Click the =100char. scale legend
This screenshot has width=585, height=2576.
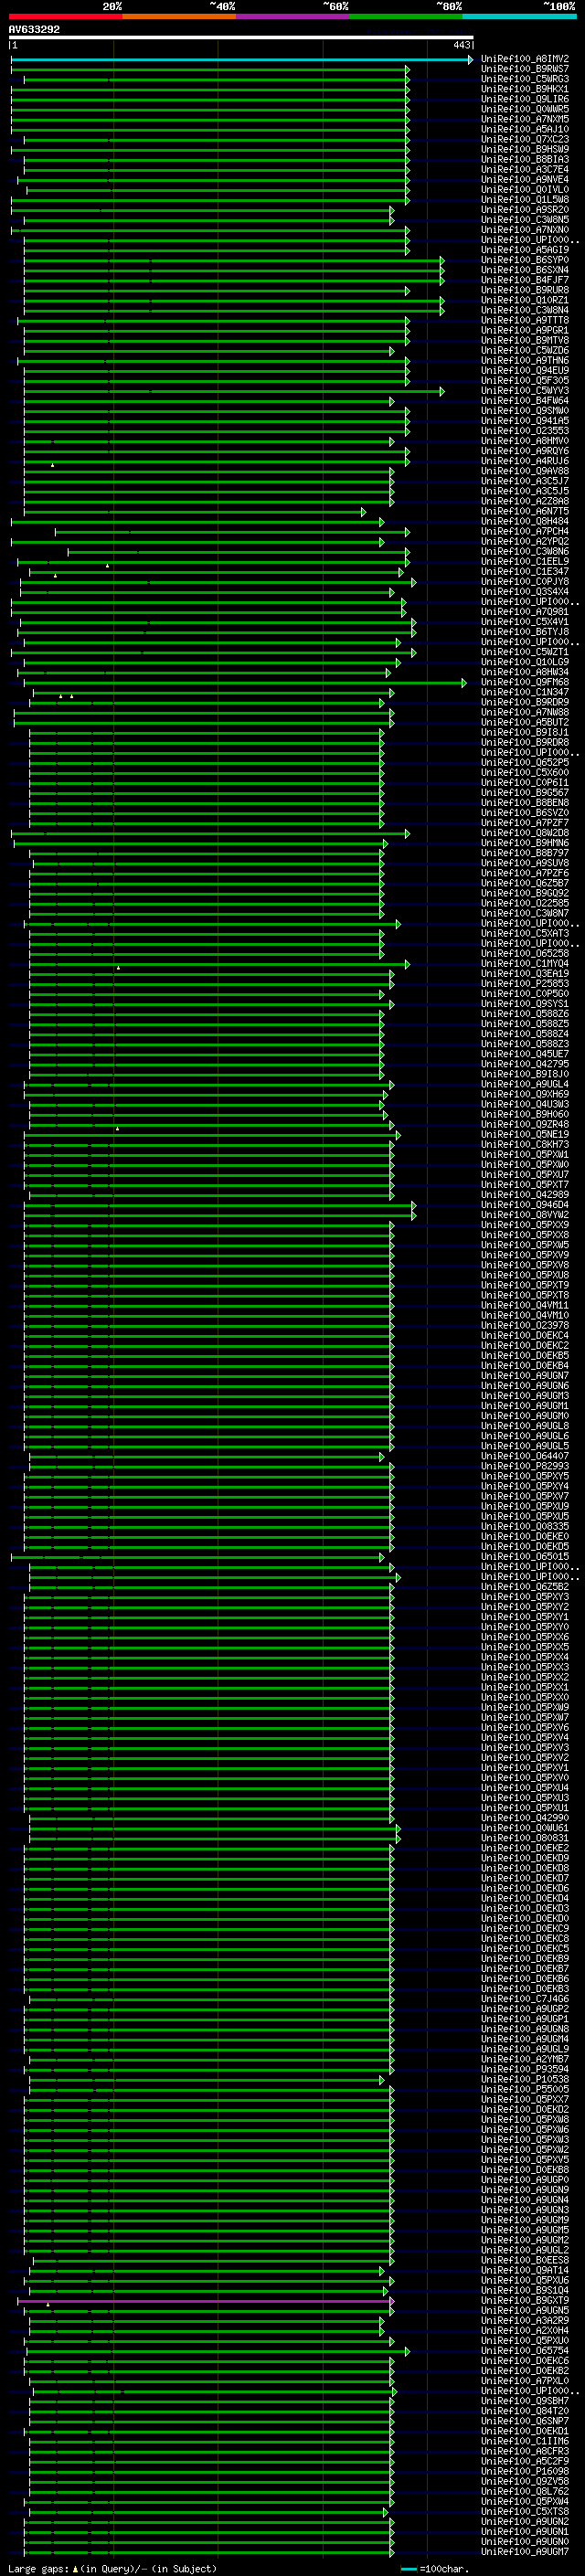coord(434,2569)
